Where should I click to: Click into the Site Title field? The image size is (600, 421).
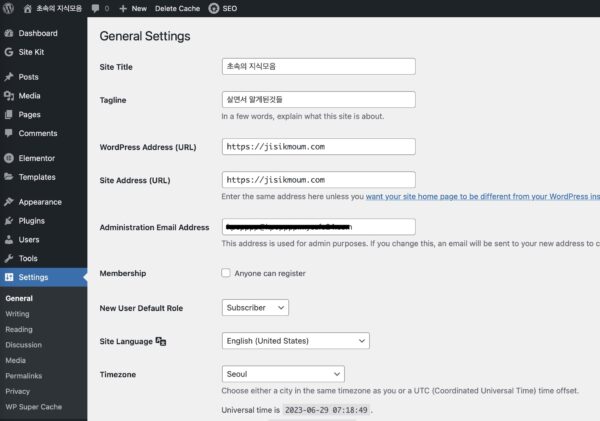click(x=318, y=67)
